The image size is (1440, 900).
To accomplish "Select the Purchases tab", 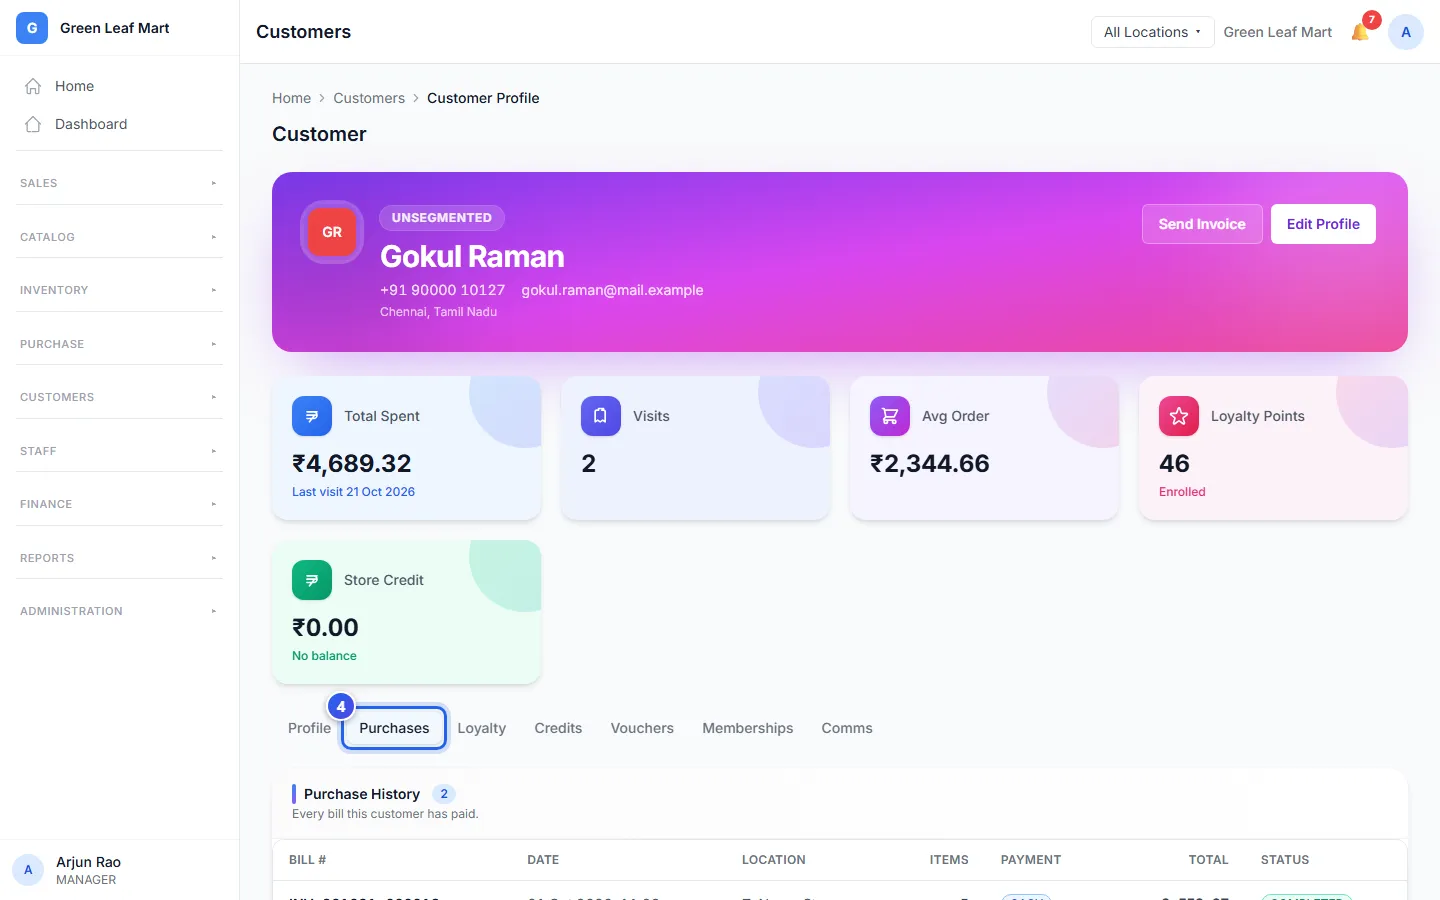I will pos(394,728).
